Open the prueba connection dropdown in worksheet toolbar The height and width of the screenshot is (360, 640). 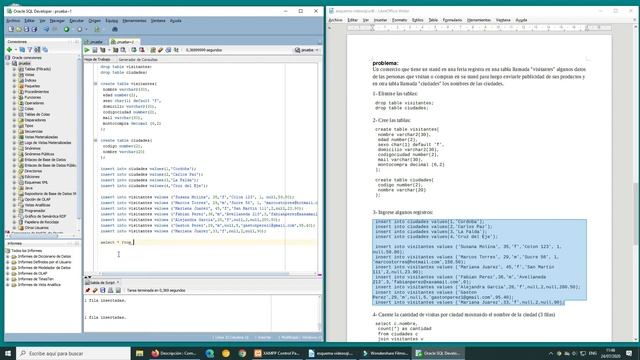307,50
